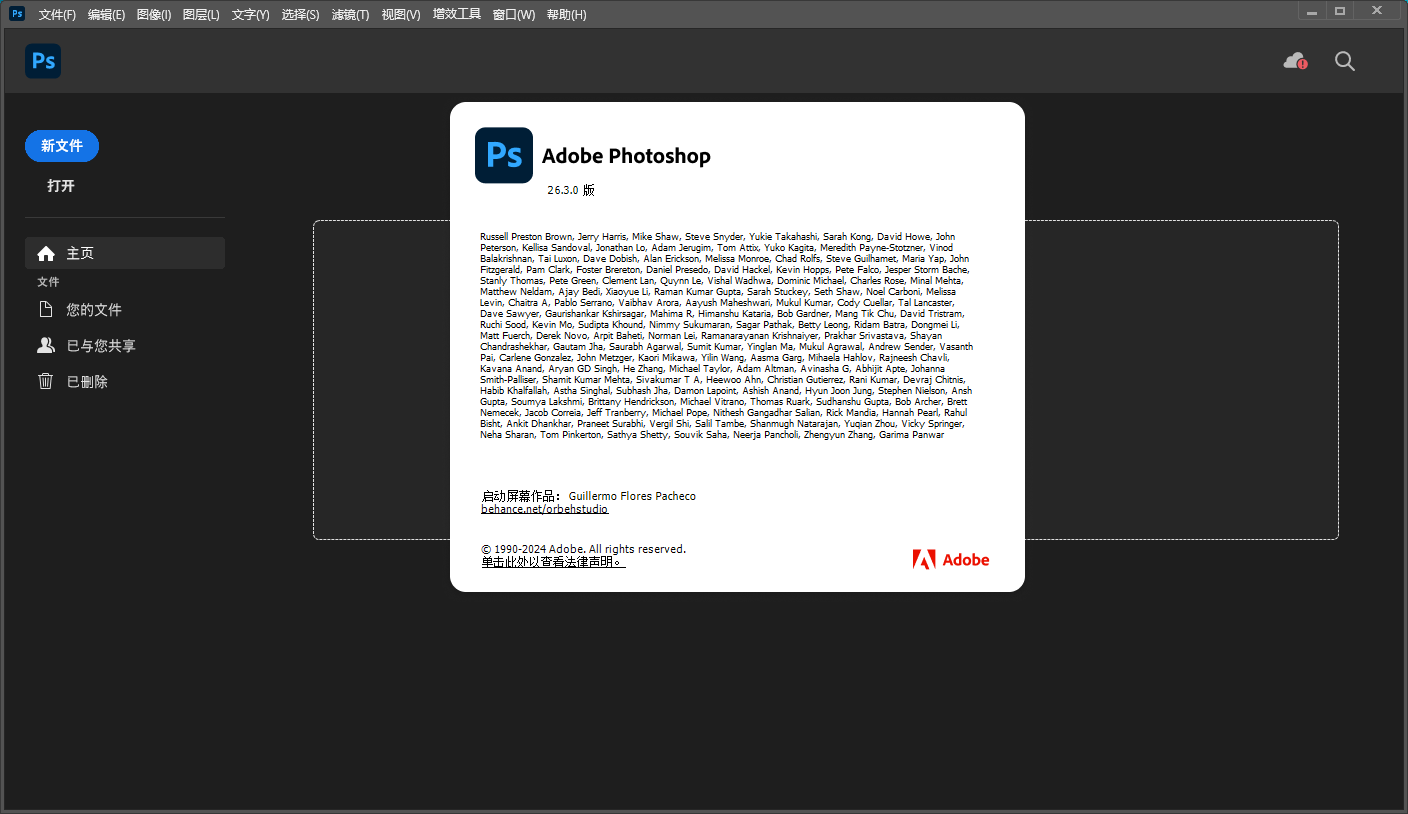Screen dimensions: 1408x814
Task: Open the search magnifier icon
Action: coord(1345,61)
